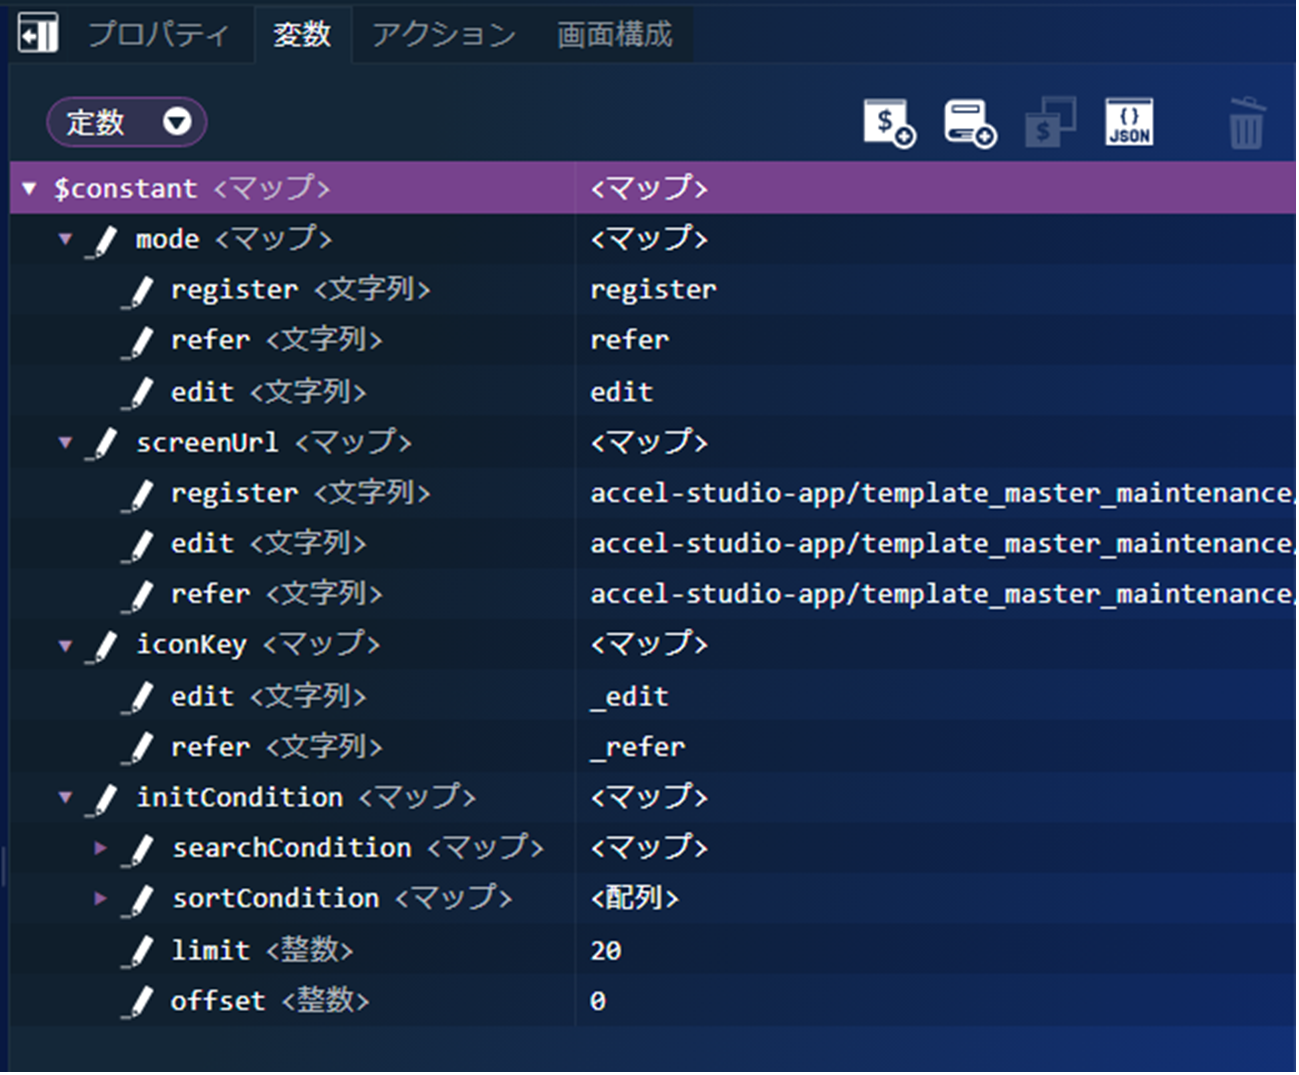Collapse the $constant root node
The height and width of the screenshot is (1075, 1299).
30,188
